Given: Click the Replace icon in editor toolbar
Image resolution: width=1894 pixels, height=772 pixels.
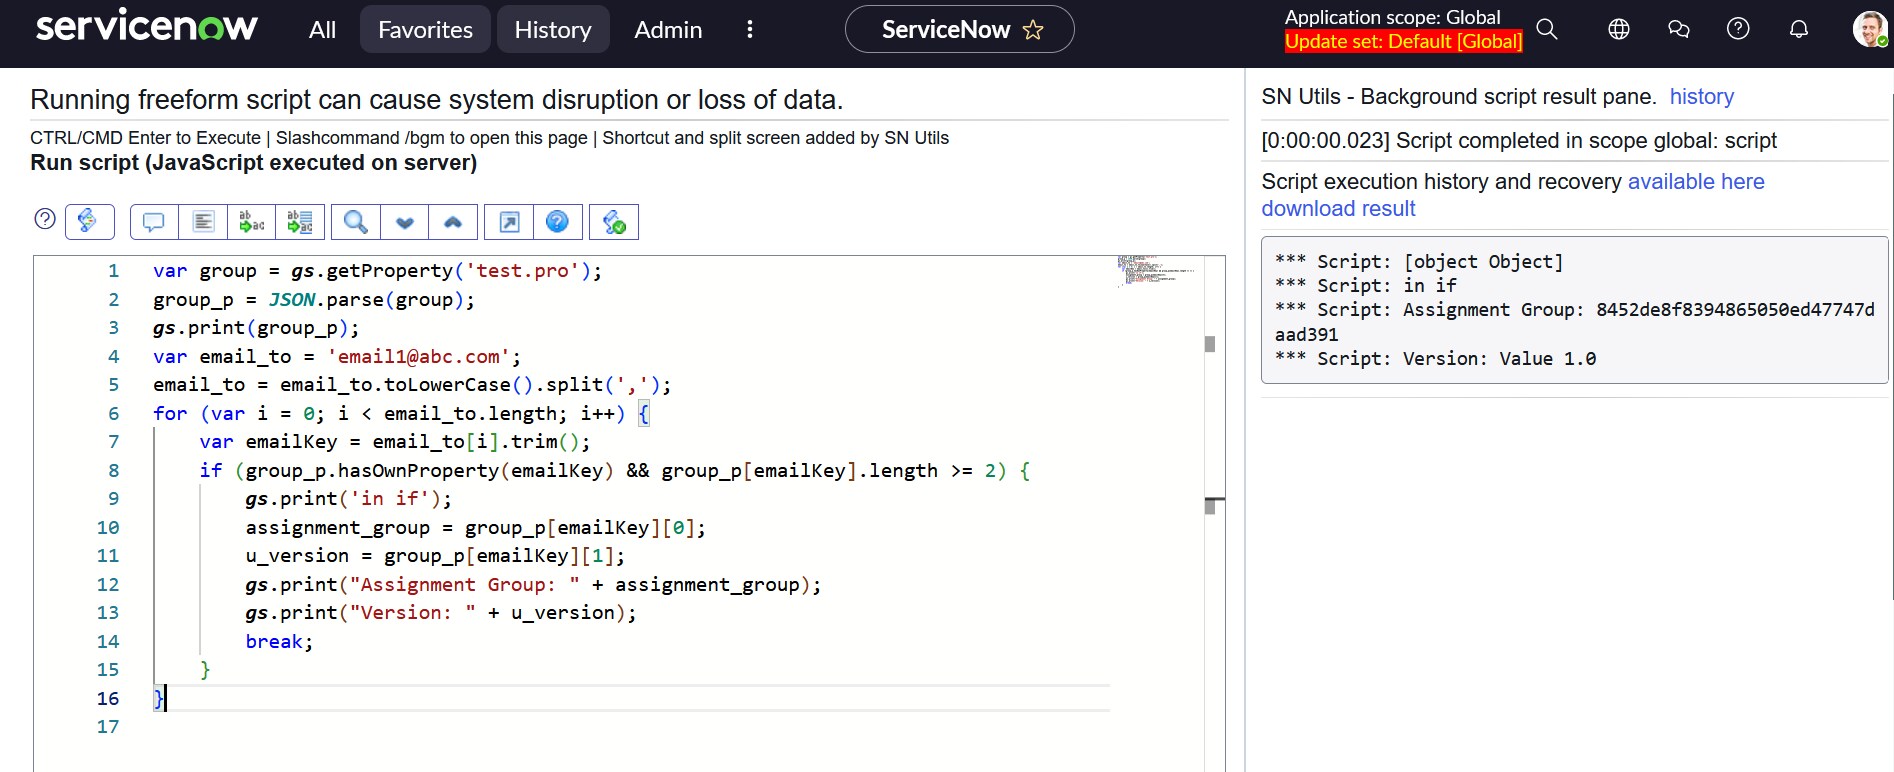Looking at the screenshot, I should point(252,222).
